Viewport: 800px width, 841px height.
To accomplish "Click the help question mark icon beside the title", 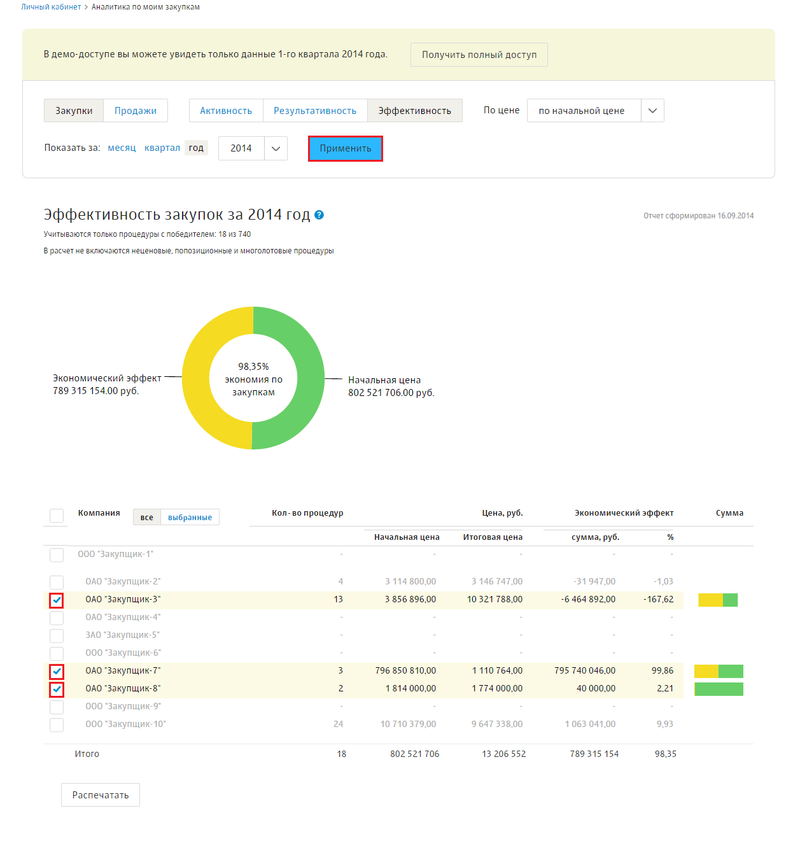I will 319,215.
